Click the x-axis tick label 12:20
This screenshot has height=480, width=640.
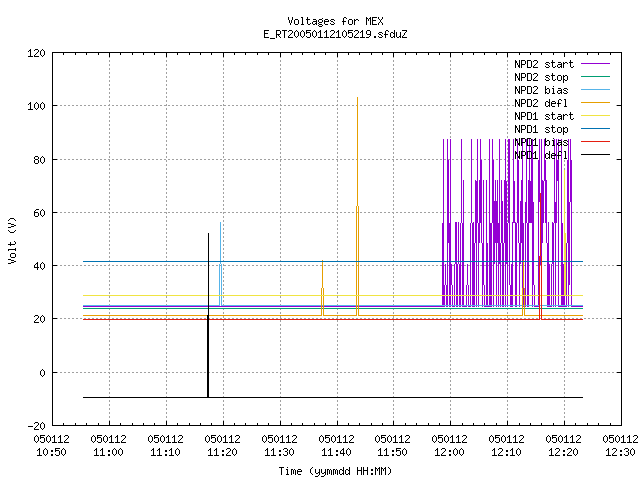coord(563,452)
